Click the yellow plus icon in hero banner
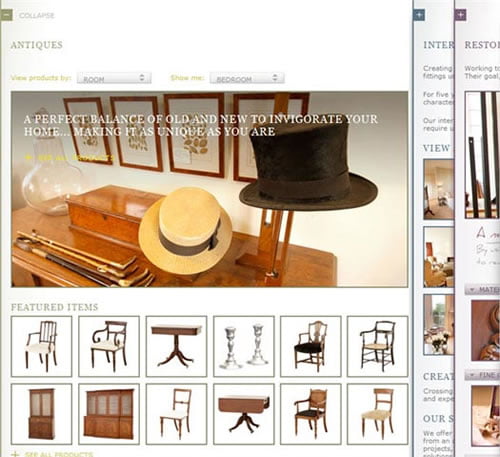The height and width of the screenshot is (457, 500). coord(29,157)
